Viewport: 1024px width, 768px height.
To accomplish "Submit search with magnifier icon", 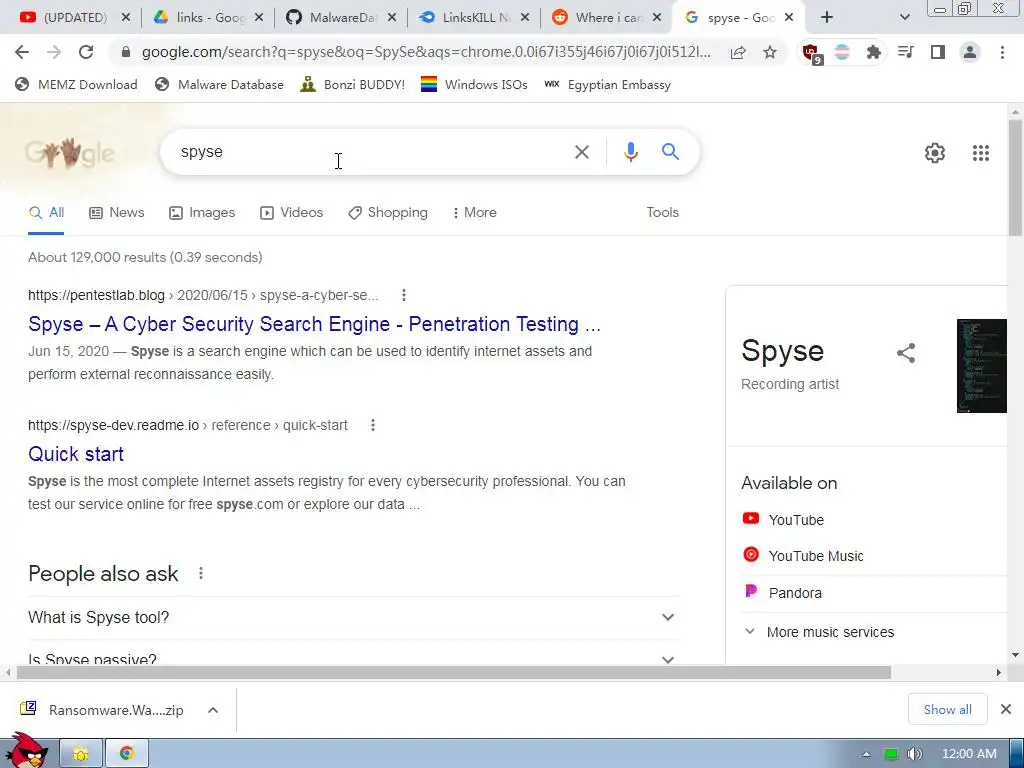I will 670,152.
